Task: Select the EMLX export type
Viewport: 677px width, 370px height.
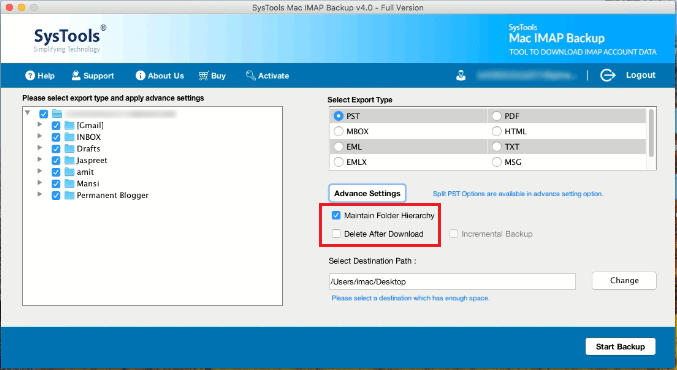Action: [338, 162]
